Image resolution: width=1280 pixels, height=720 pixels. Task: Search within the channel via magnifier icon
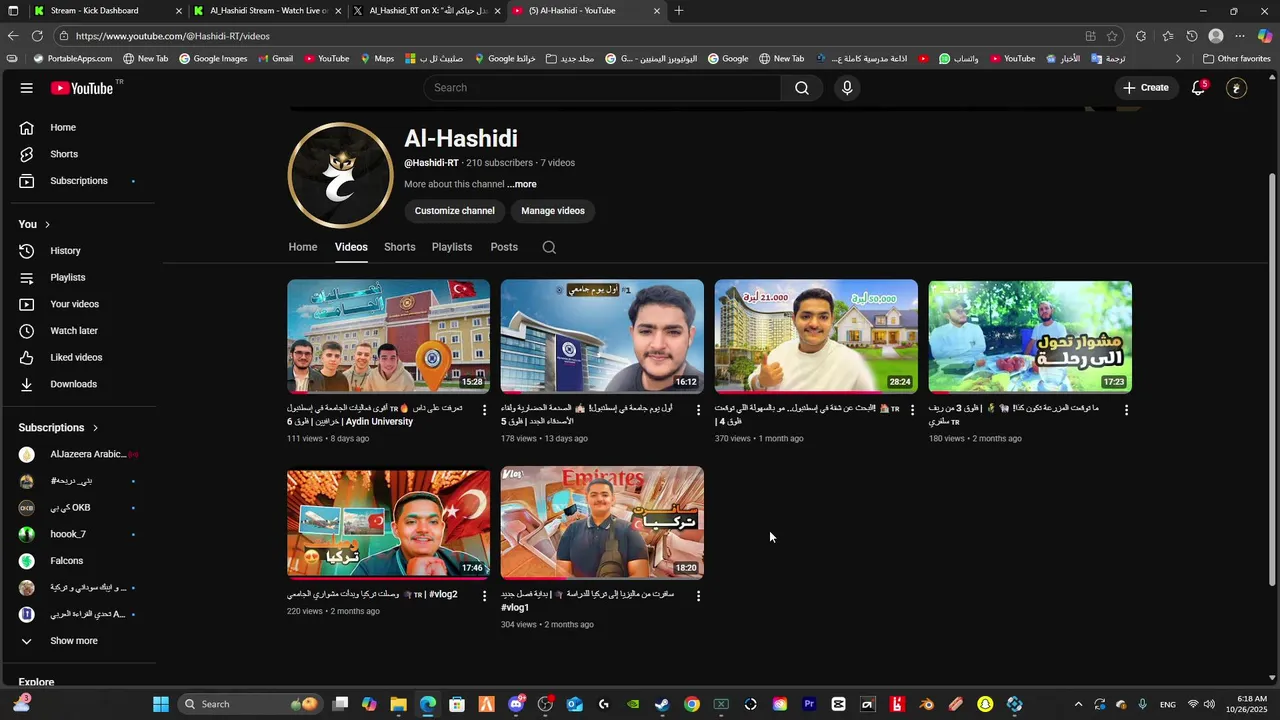pyautogui.click(x=549, y=247)
